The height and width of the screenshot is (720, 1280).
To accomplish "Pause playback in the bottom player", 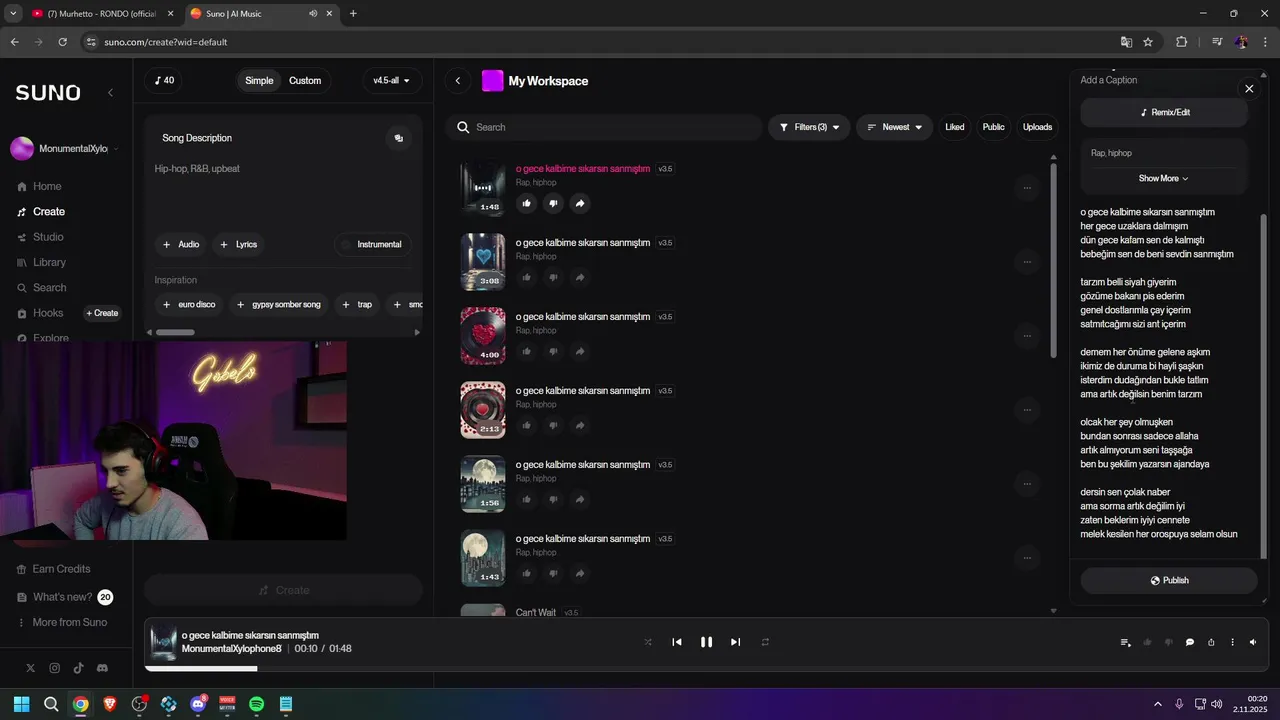I will [706, 642].
